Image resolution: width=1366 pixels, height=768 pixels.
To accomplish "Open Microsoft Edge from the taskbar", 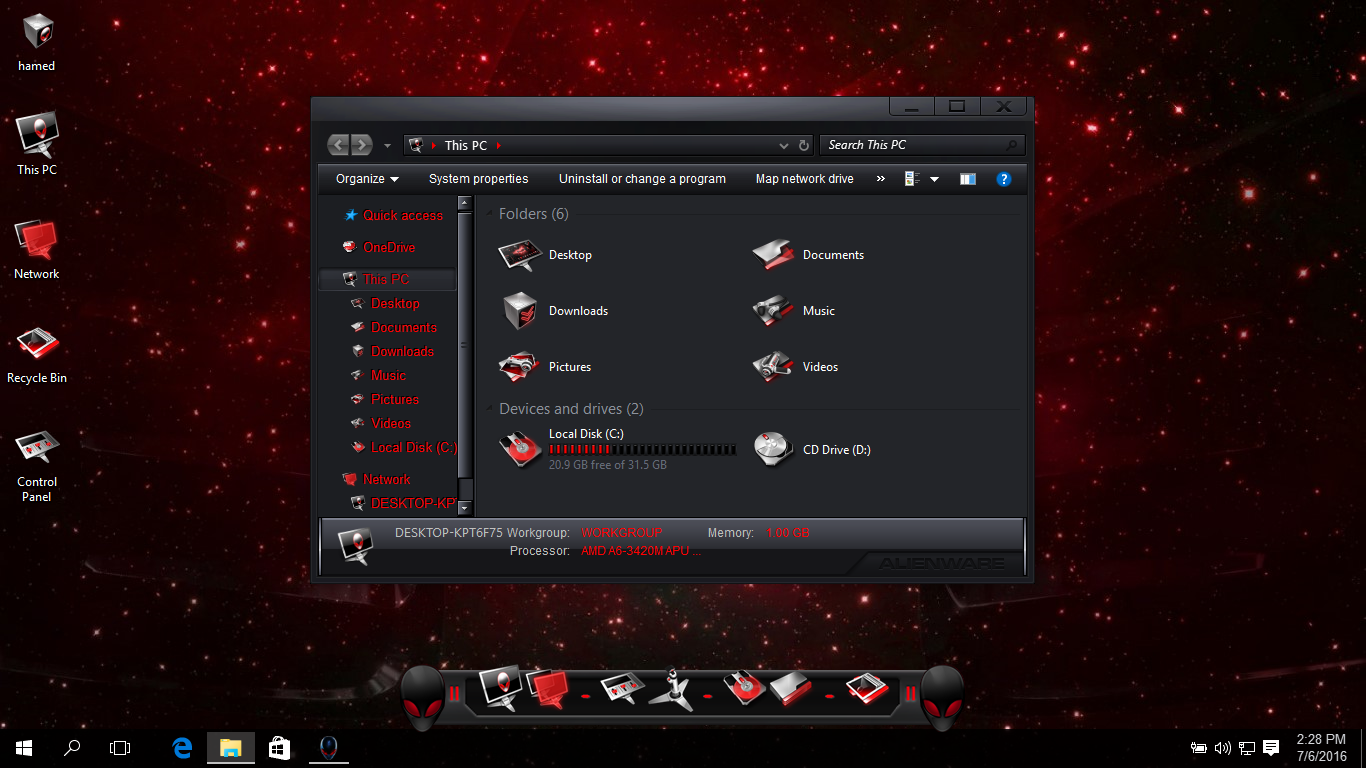I will pos(182,747).
